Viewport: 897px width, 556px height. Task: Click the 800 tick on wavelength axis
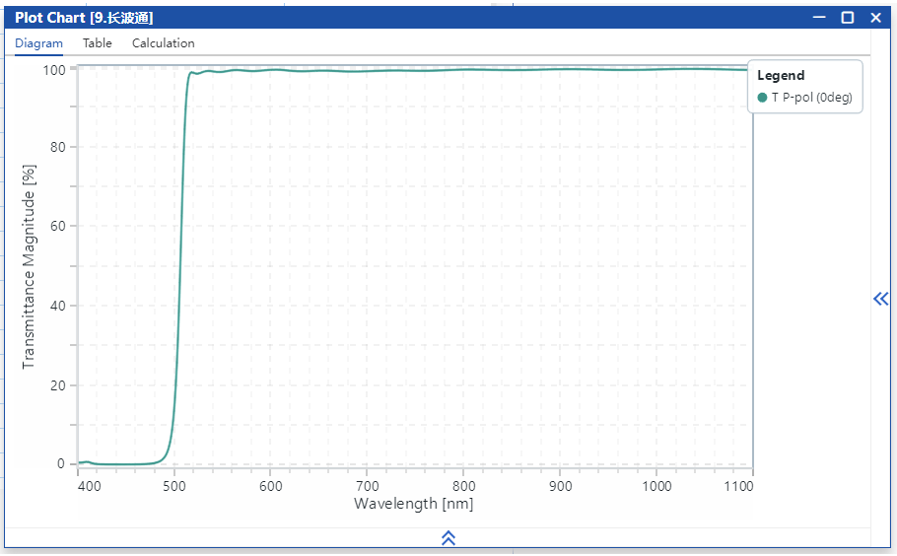463,486
